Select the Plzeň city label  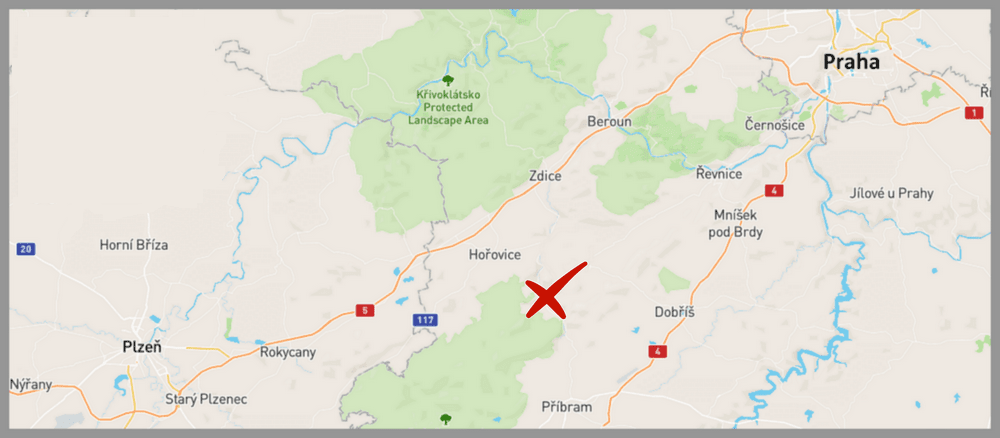(x=142, y=347)
